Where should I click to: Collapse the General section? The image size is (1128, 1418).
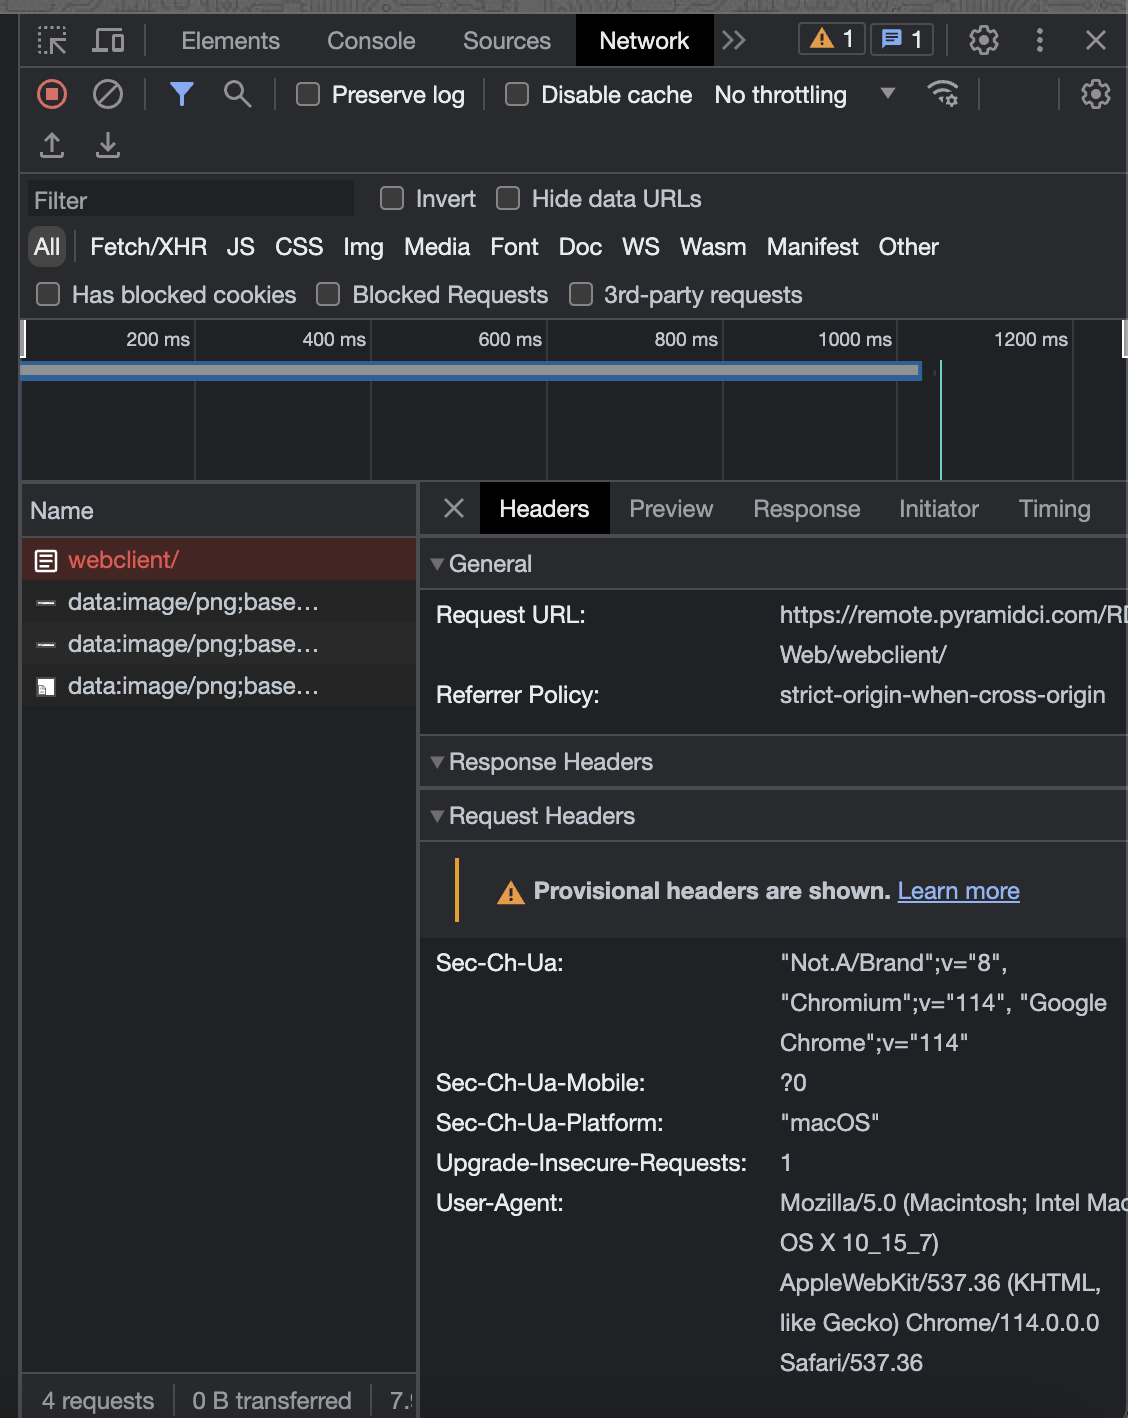tap(437, 564)
